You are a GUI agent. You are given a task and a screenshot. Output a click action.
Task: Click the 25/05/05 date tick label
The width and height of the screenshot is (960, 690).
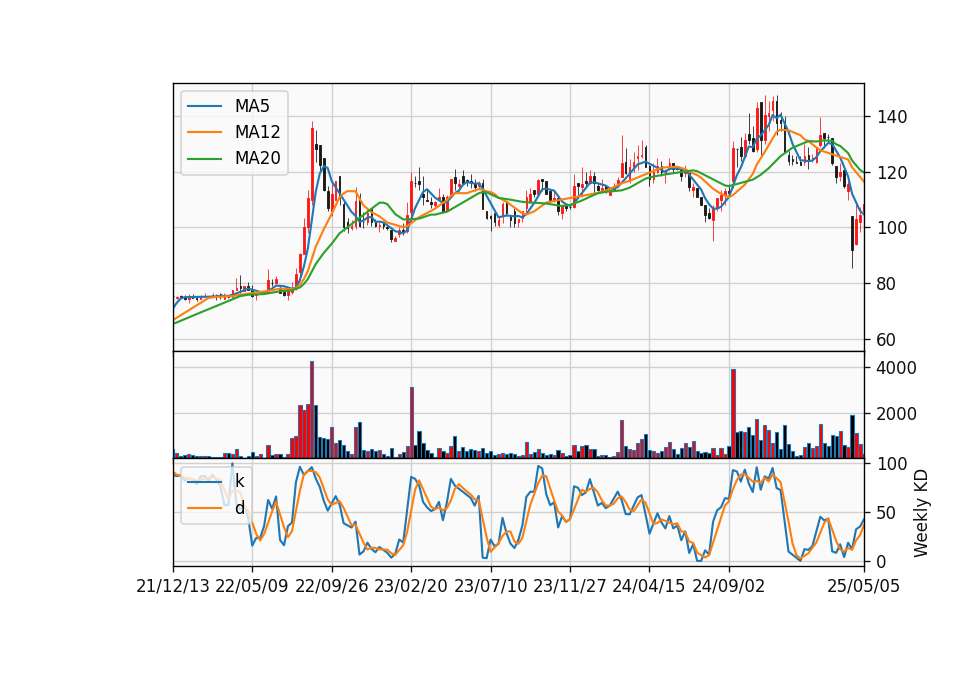[x=864, y=587]
